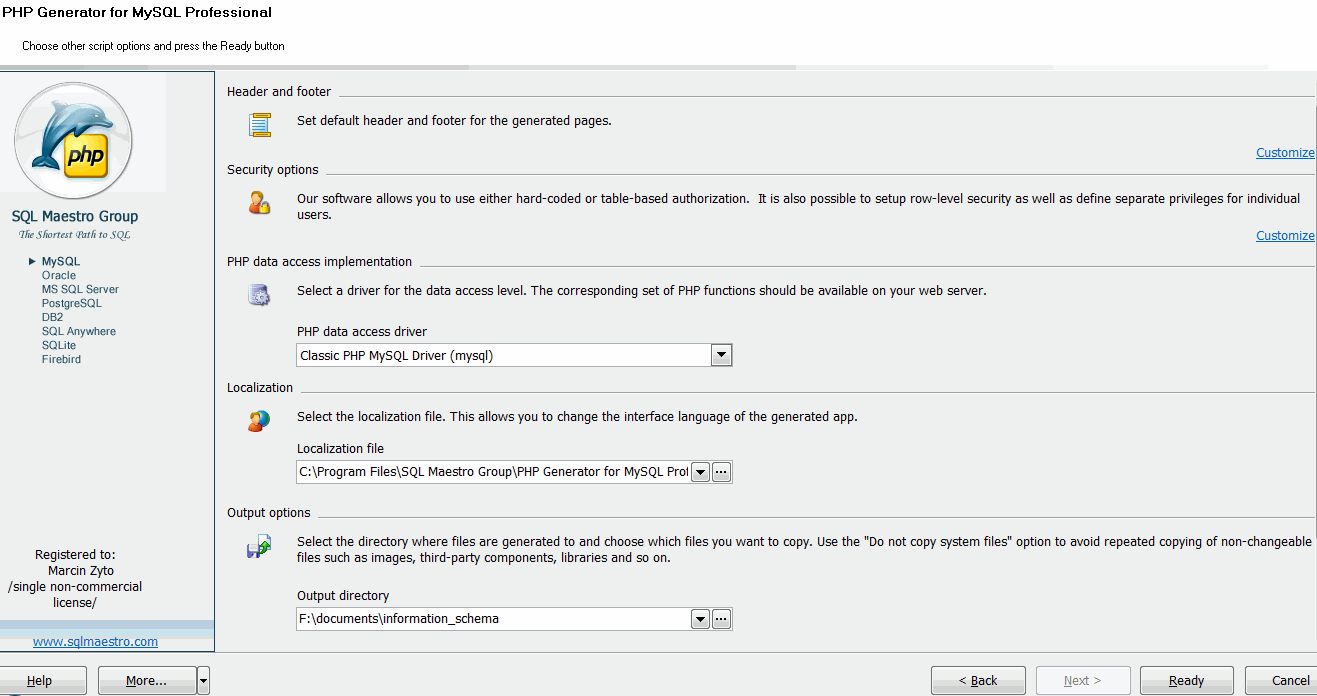
Task: Click the Localization section heading
Action: coord(260,388)
